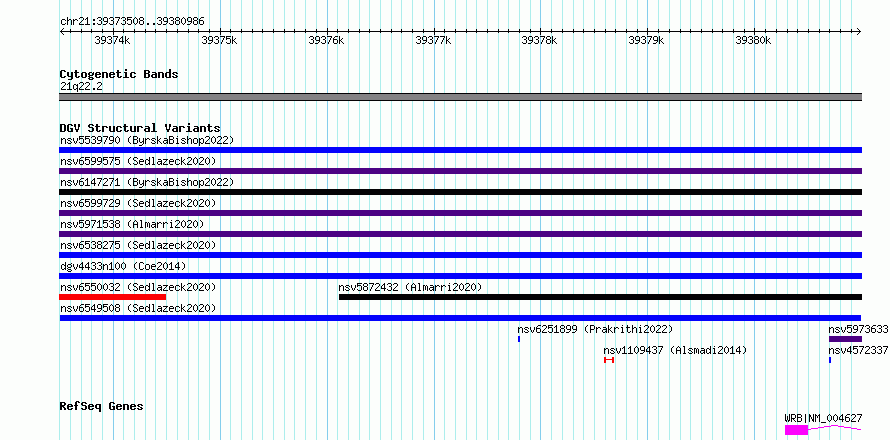Click the 39375k ruler tick label
890x440 pixels.
pyautogui.click(x=219, y=40)
